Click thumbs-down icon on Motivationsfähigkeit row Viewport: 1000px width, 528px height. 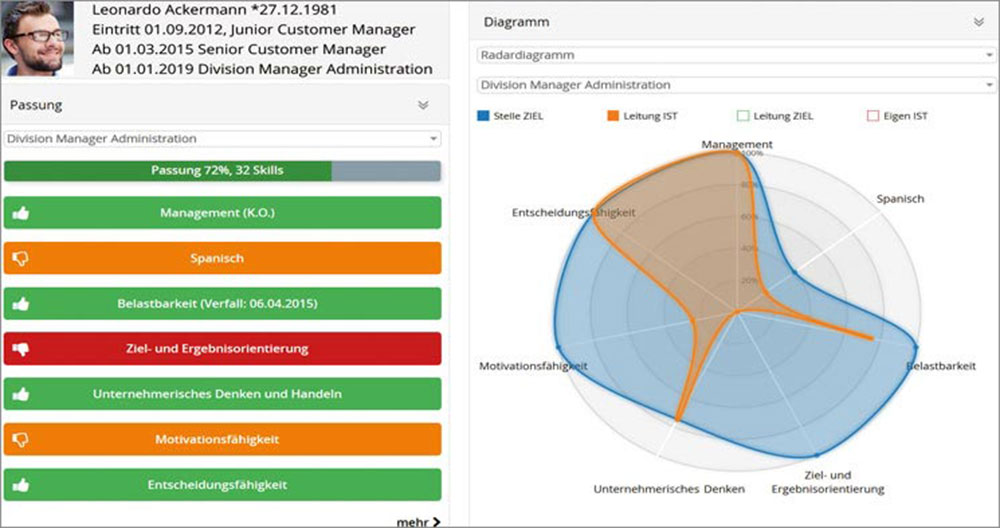(x=20, y=439)
